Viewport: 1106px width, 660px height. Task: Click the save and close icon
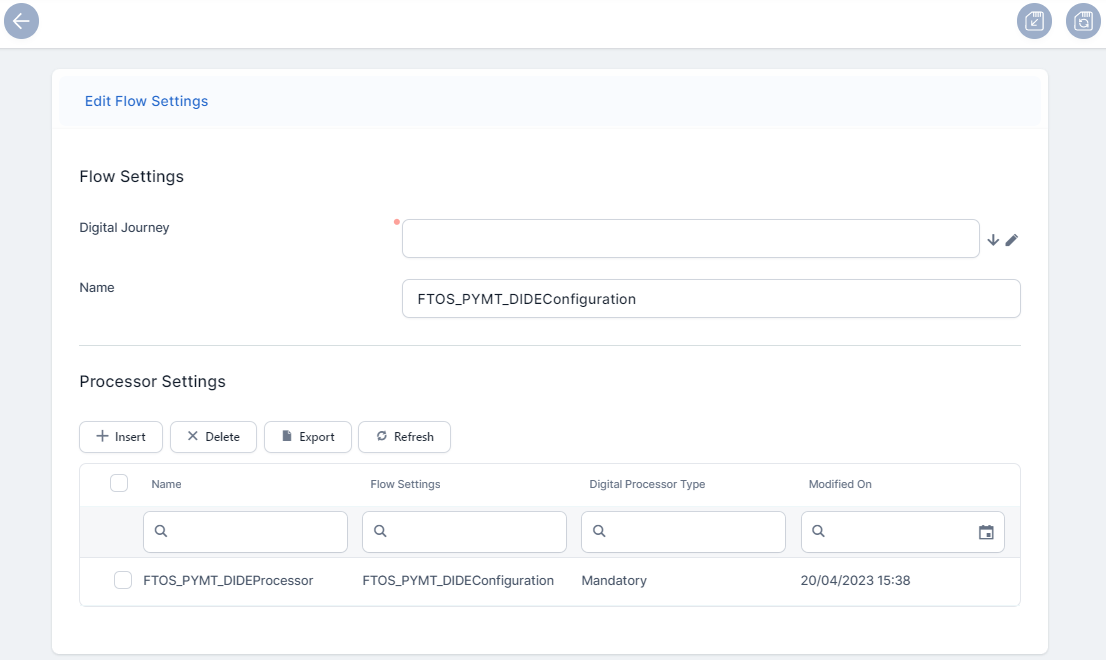coord(1034,21)
